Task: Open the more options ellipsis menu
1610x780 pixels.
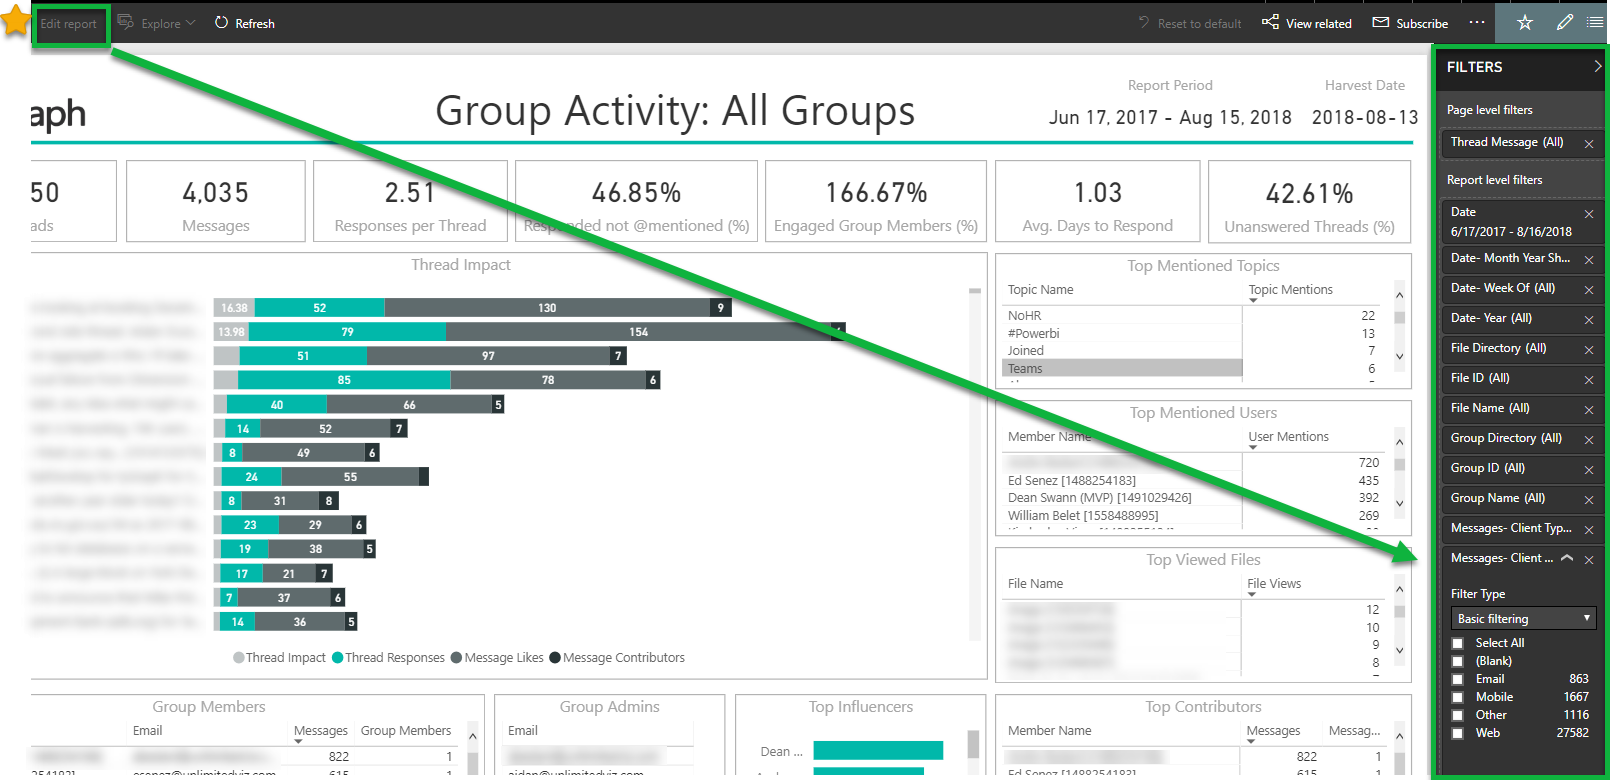Action: (1477, 23)
